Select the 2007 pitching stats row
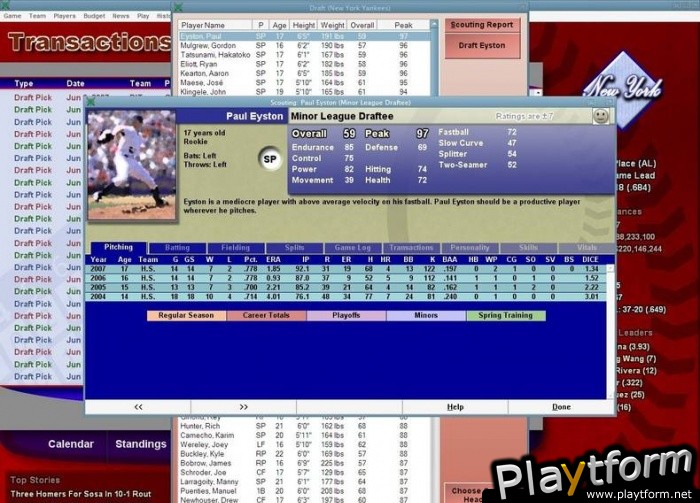This screenshot has width=700, height=503. click(346, 269)
